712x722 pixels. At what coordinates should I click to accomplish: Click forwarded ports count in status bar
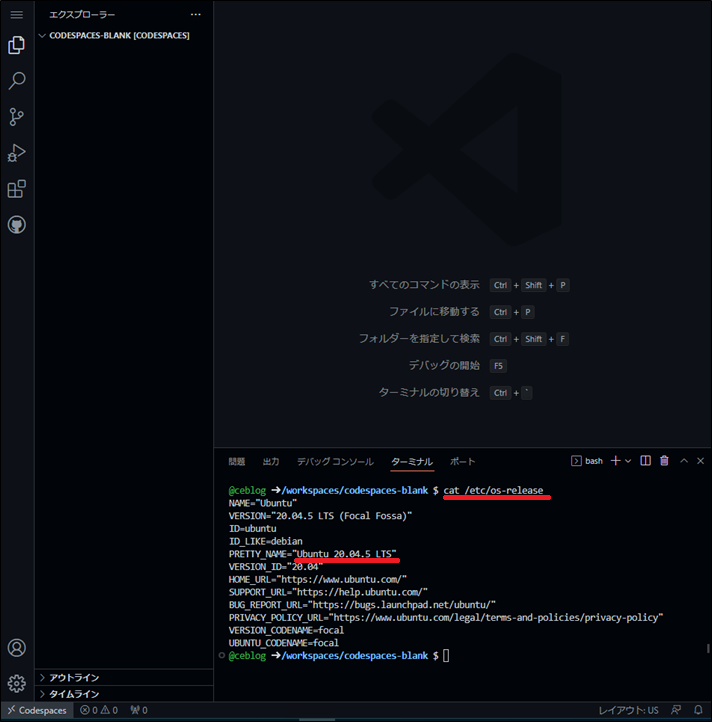pos(139,710)
